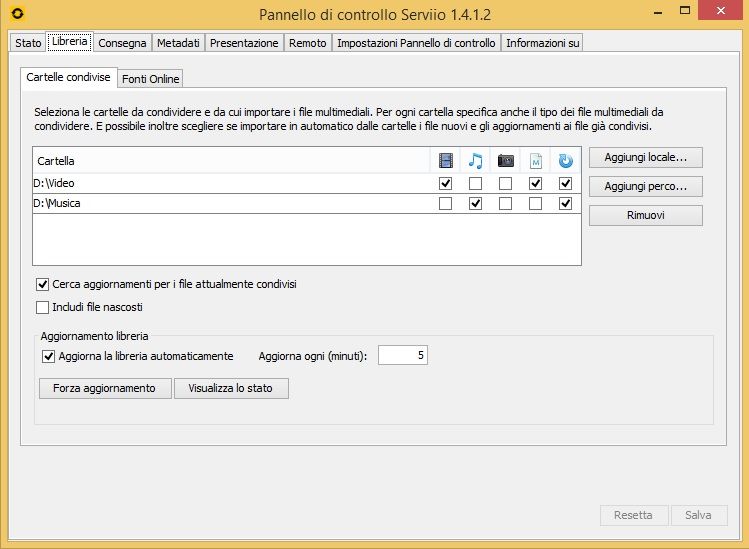Toggle Aggiorna la libreria automaticamente
749x549 pixels.
pyautogui.click(x=49, y=356)
